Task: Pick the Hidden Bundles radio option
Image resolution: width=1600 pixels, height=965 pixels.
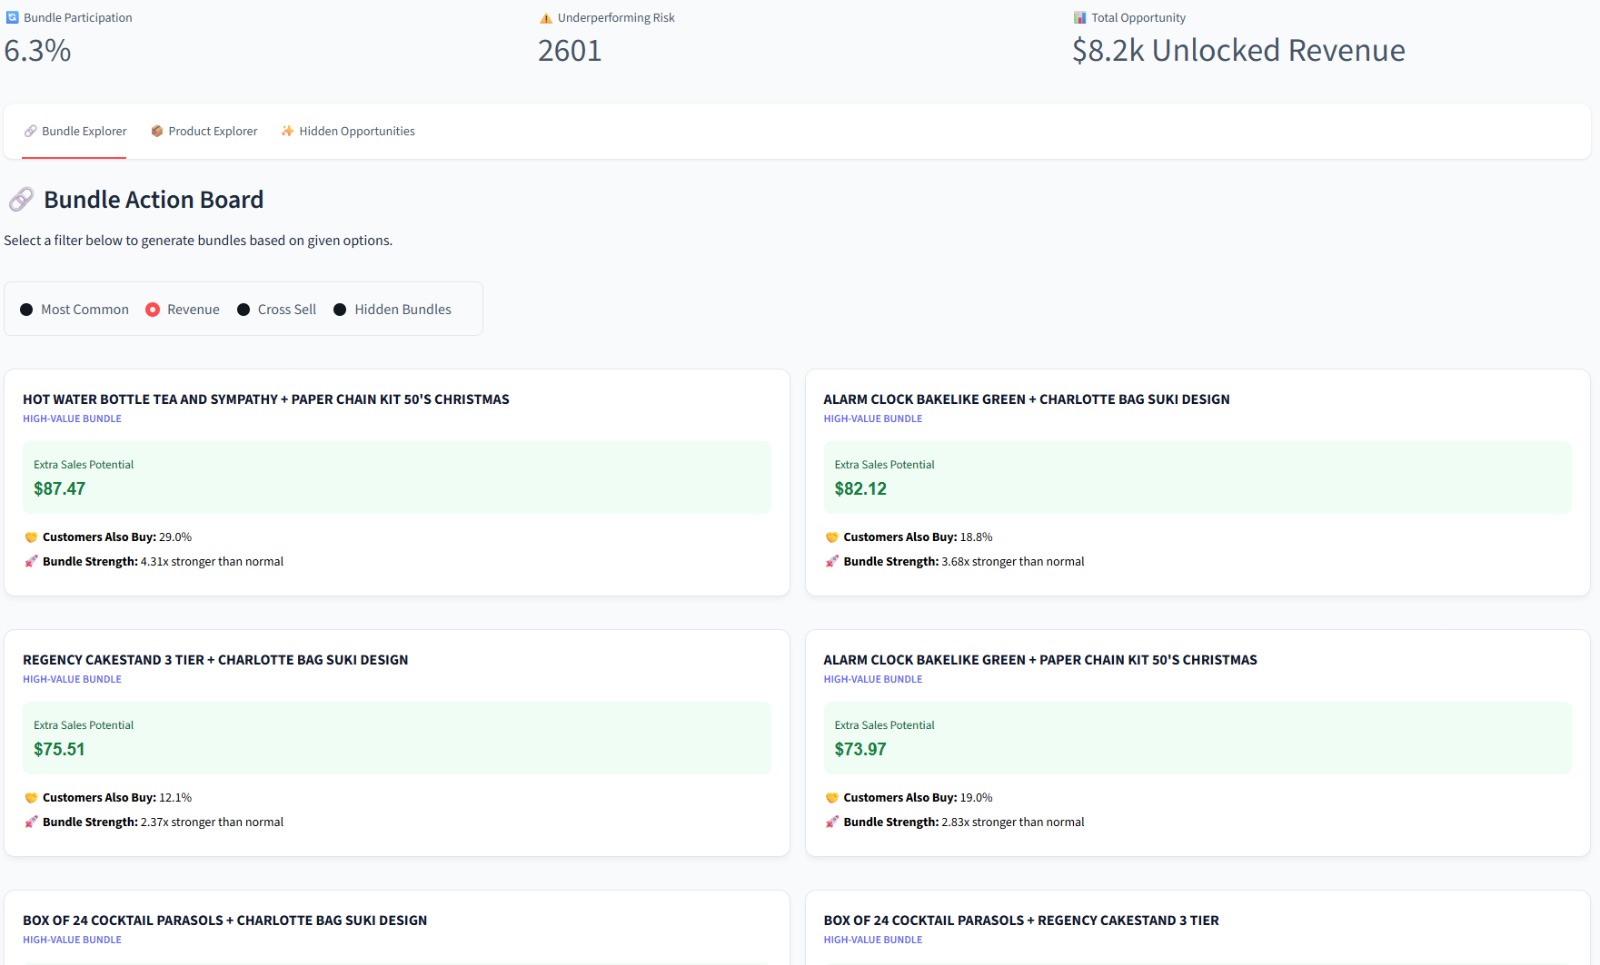Action: pyautogui.click(x=340, y=310)
